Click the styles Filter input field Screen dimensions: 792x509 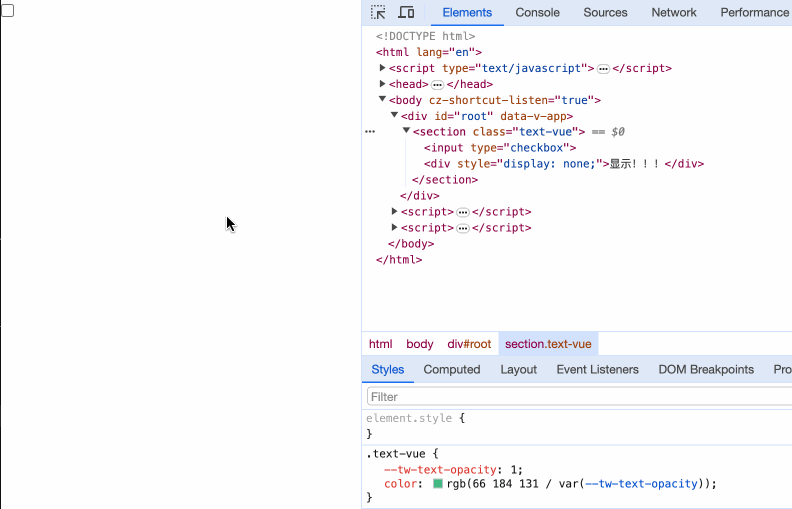pos(578,397)
